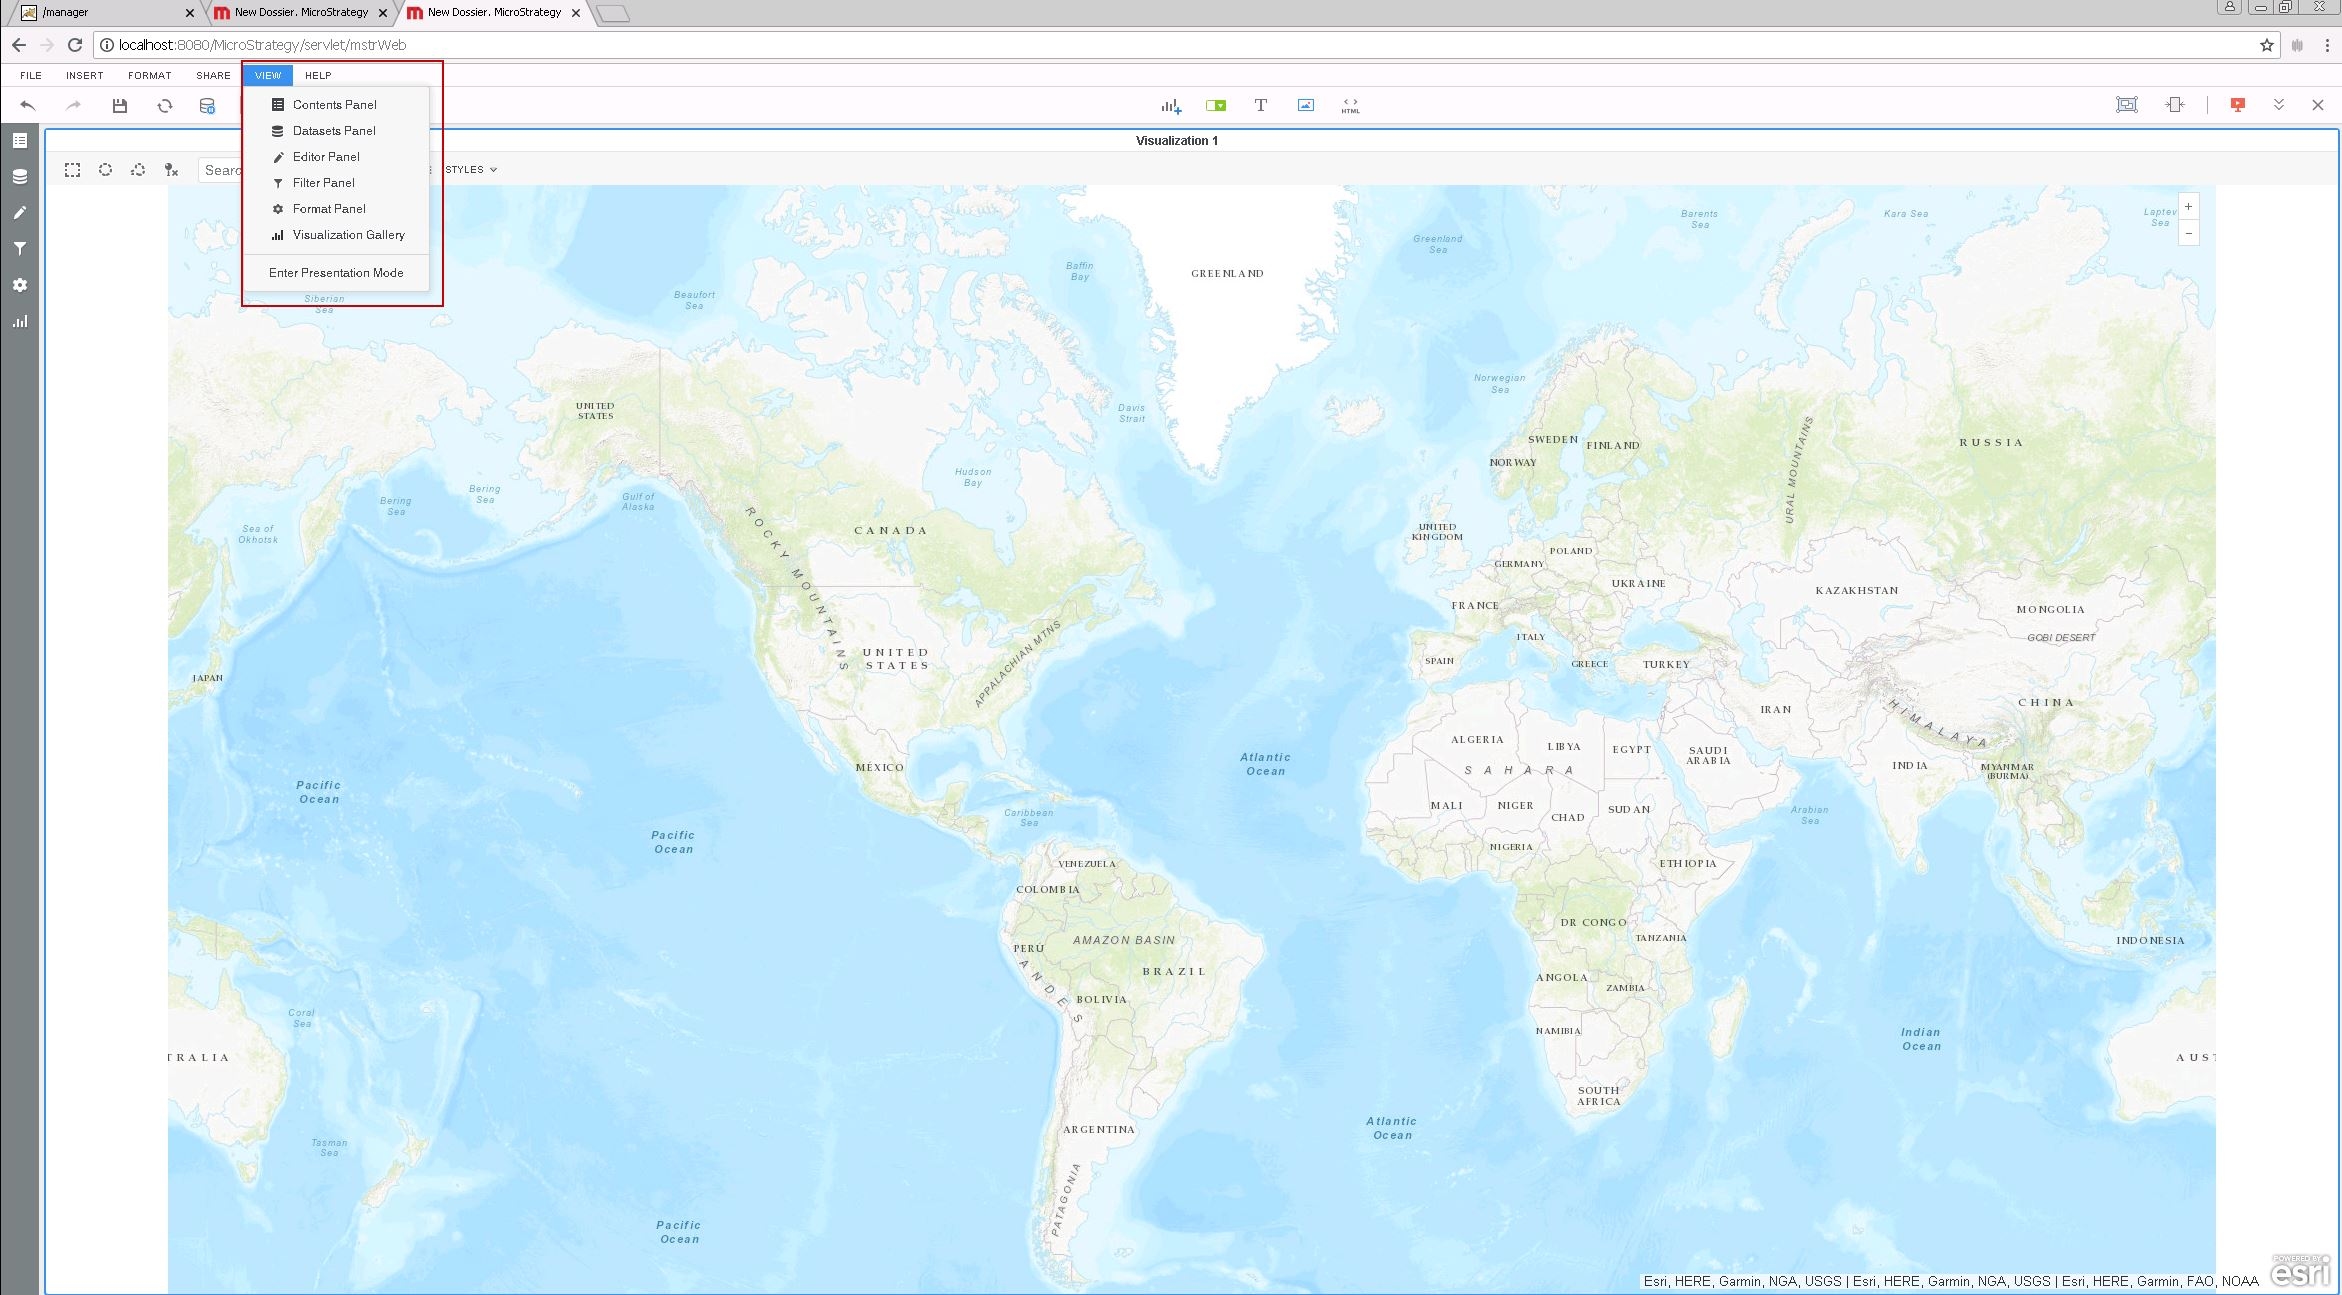Toggle Format Panel in View menu

tap(329, 209)
